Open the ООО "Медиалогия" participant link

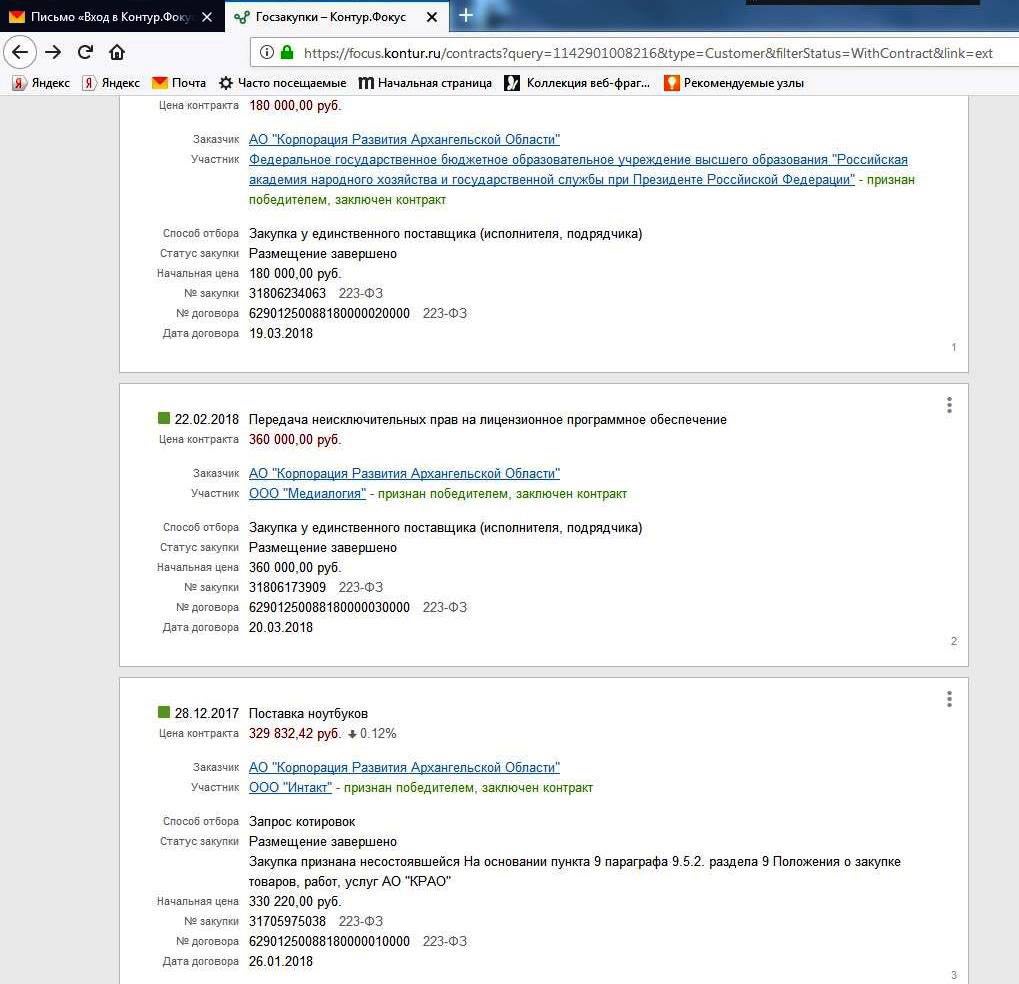[307, 493]
